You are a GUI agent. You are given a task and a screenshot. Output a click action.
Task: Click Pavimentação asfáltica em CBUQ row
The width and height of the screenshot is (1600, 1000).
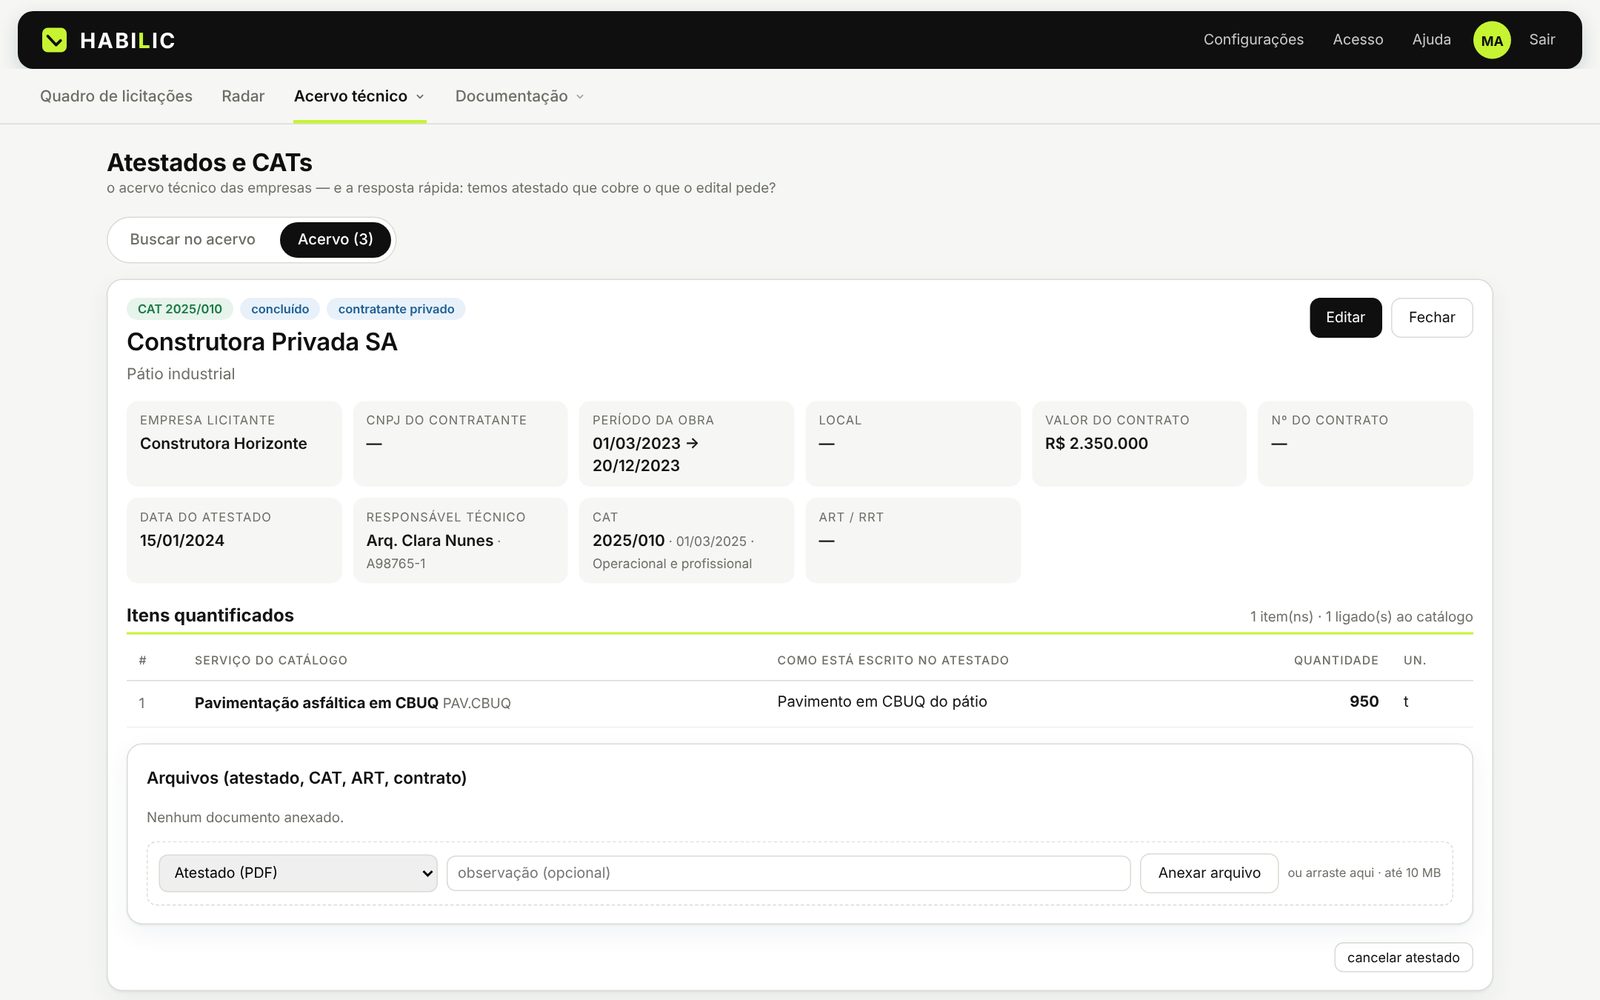tap(799, 704)
